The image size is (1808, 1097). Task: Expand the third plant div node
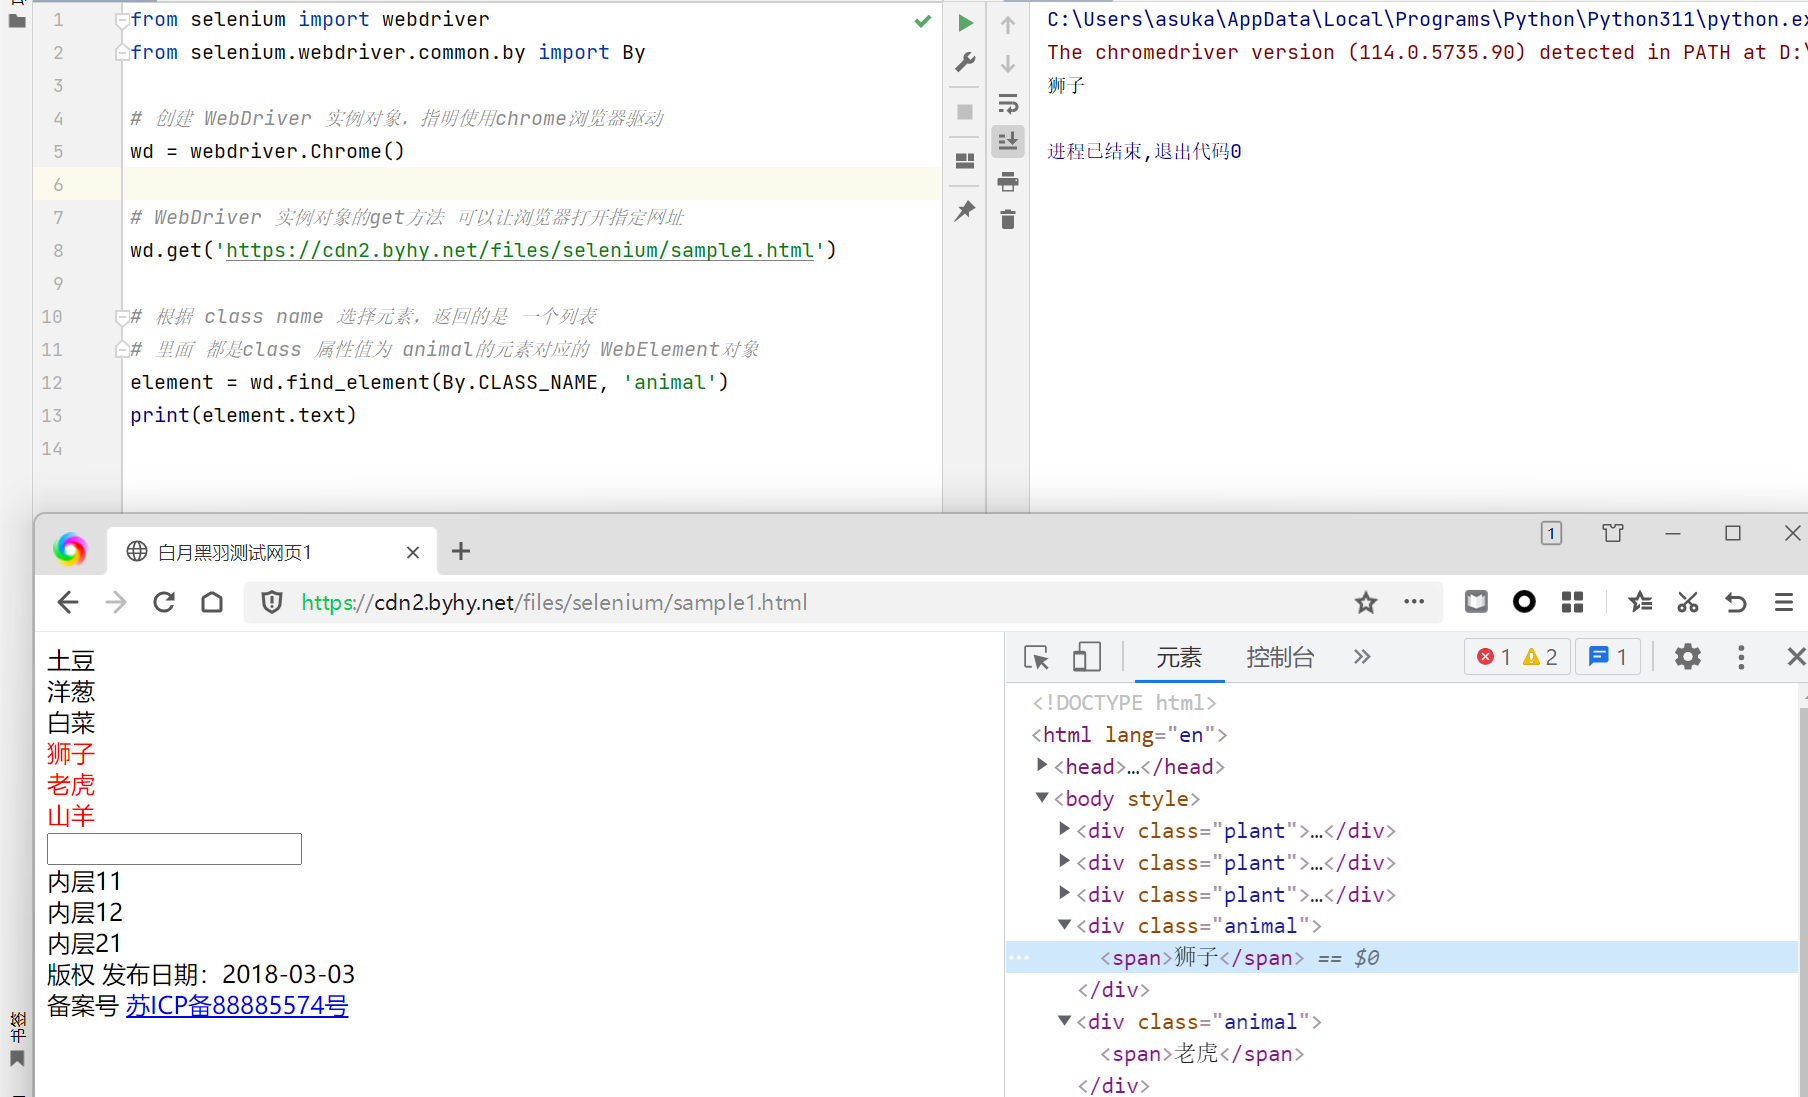[x=1064, y=893]
